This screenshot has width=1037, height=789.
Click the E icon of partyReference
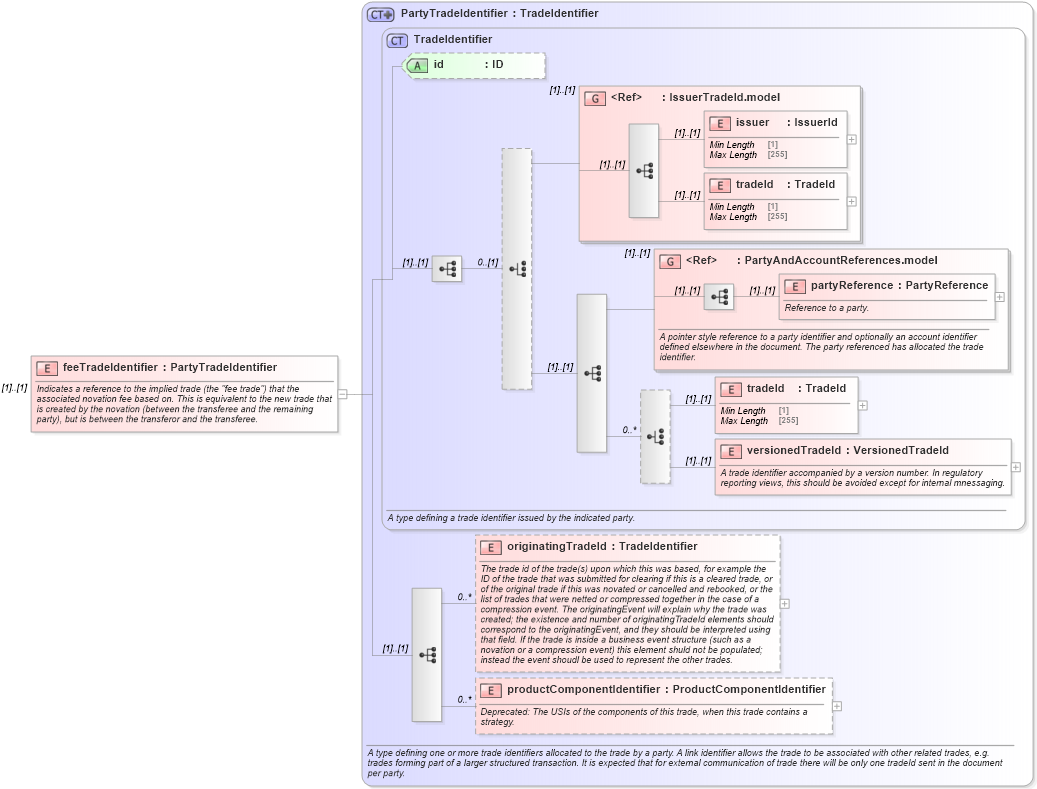click(x=795, y=286)
